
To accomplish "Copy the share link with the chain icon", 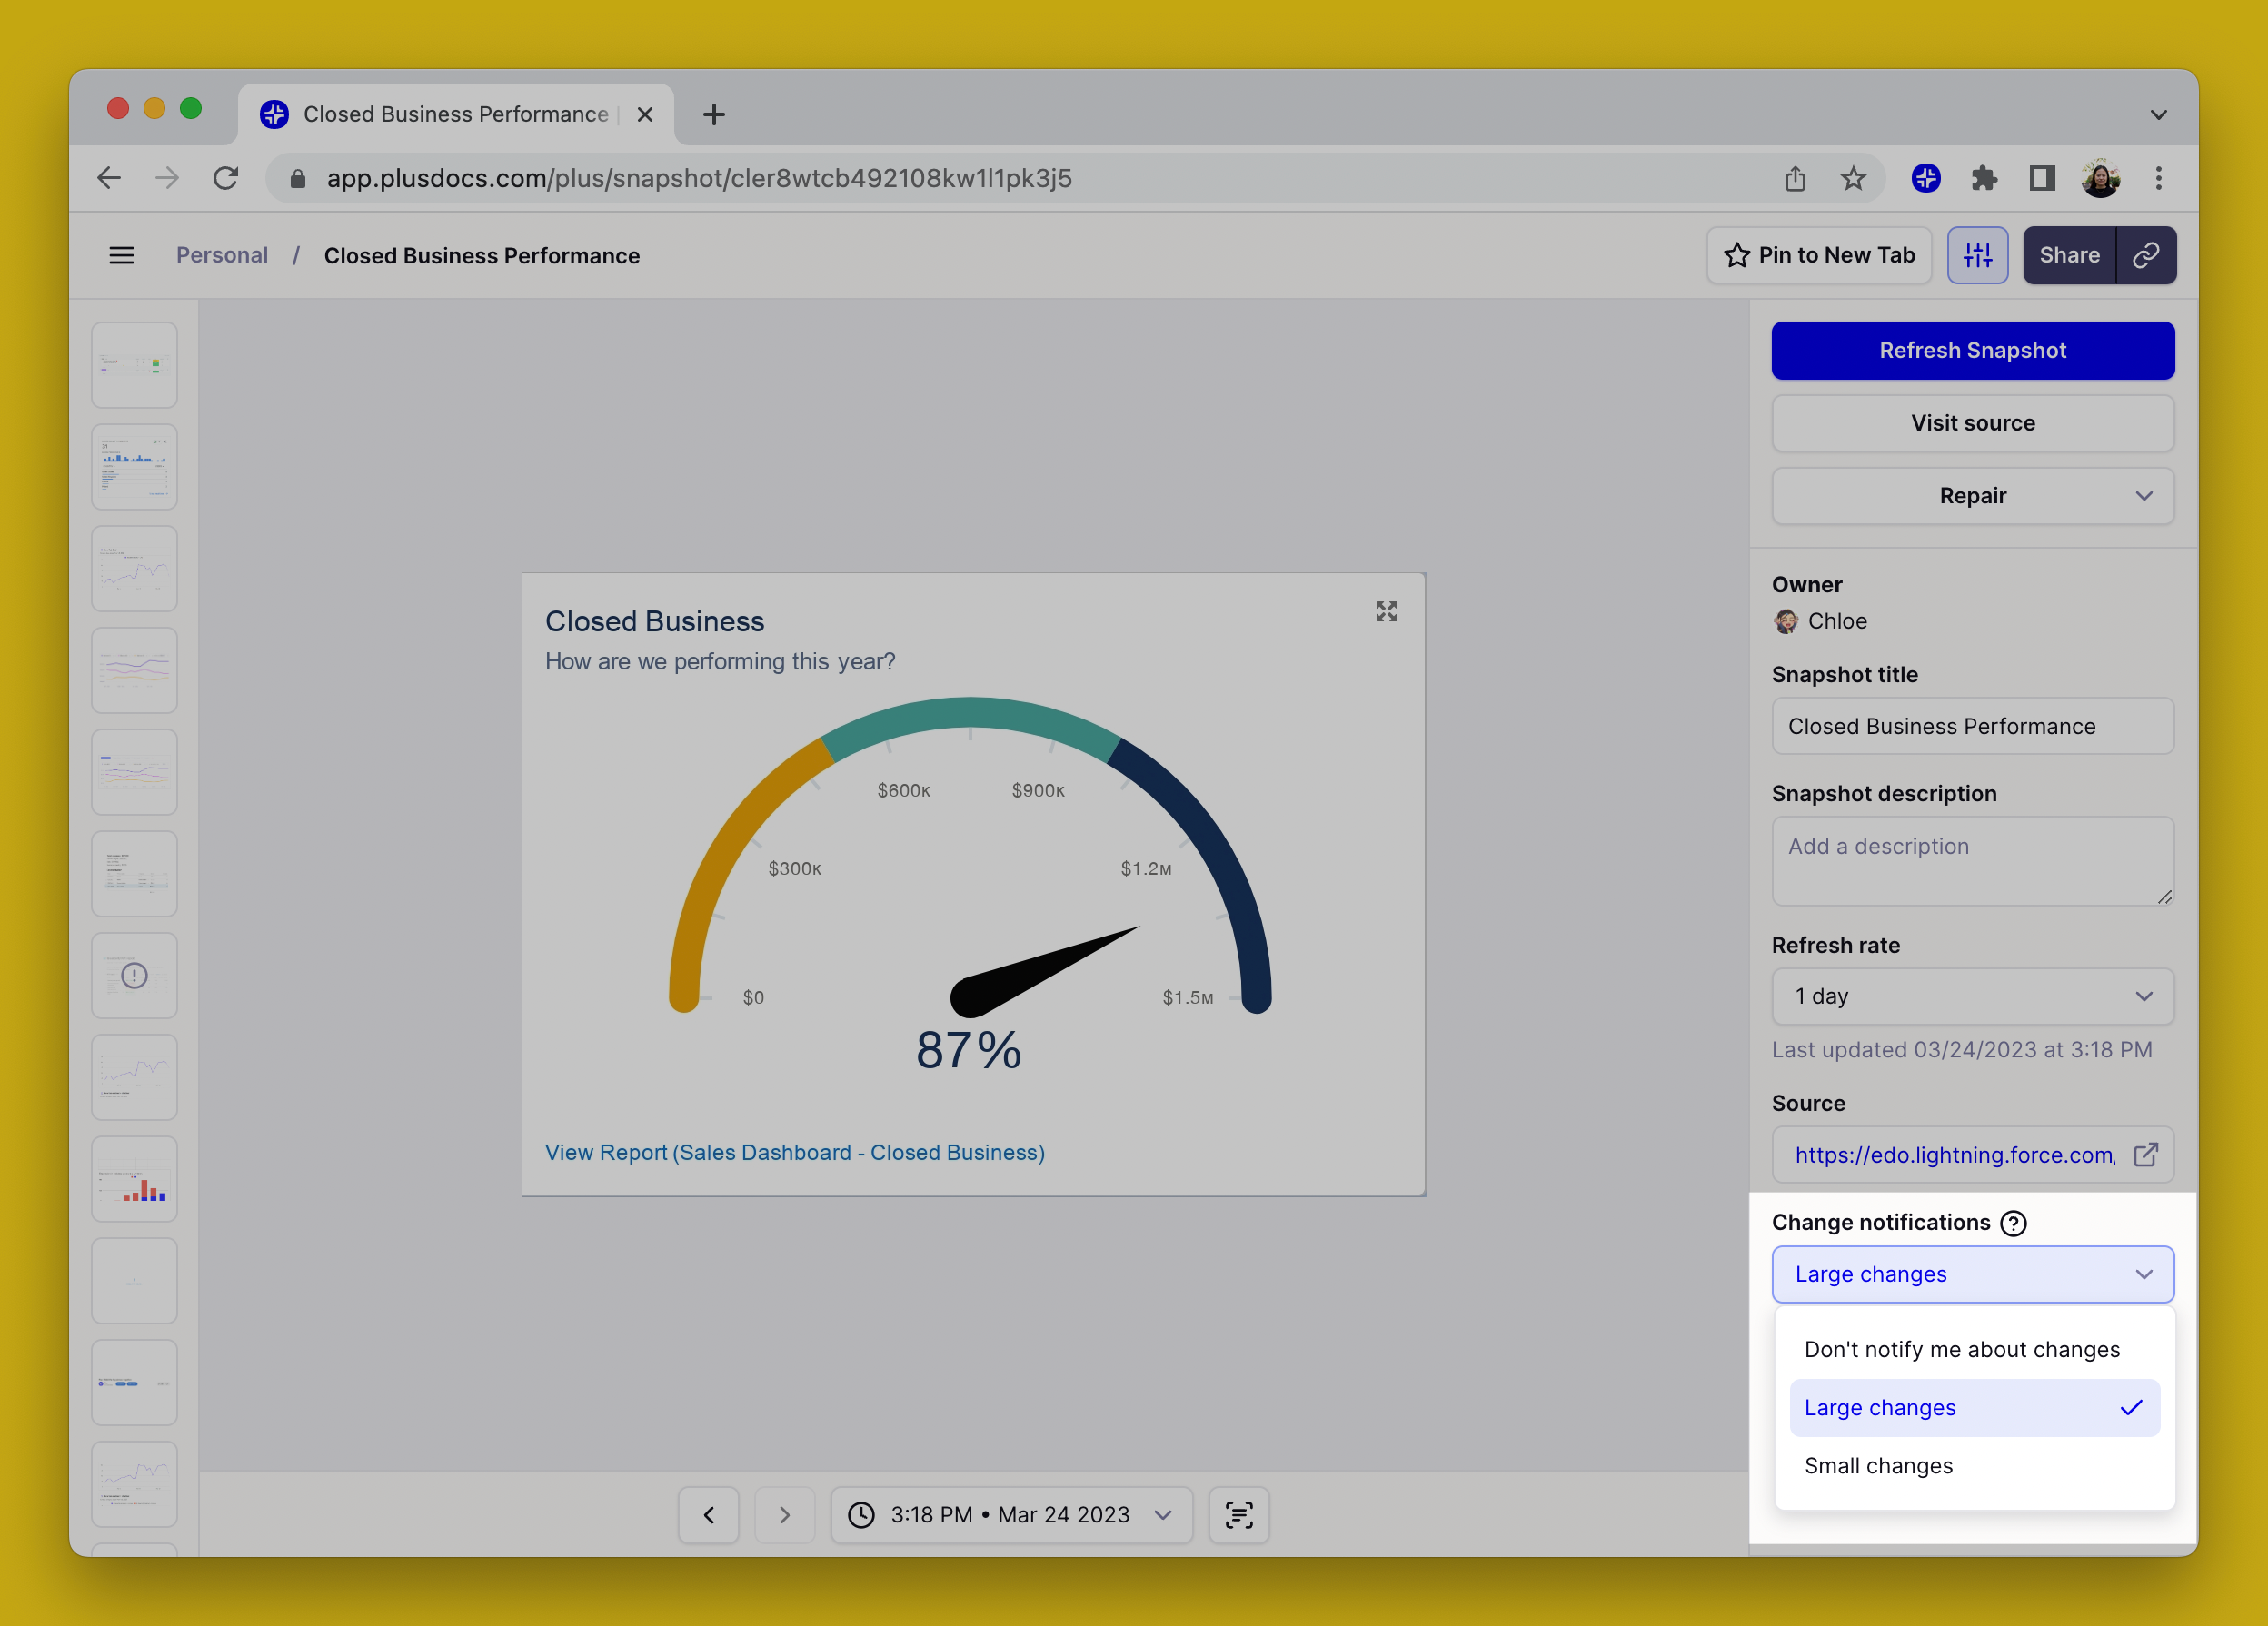I will click(x=2146, y=256).
